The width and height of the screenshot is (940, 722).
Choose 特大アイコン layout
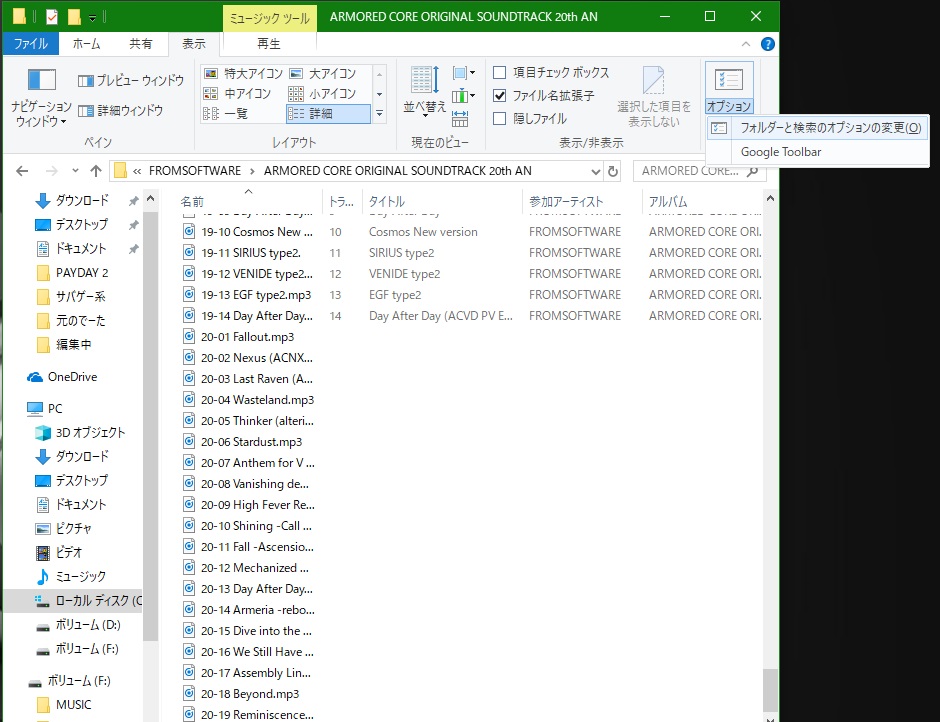click(x=243, y=74)
